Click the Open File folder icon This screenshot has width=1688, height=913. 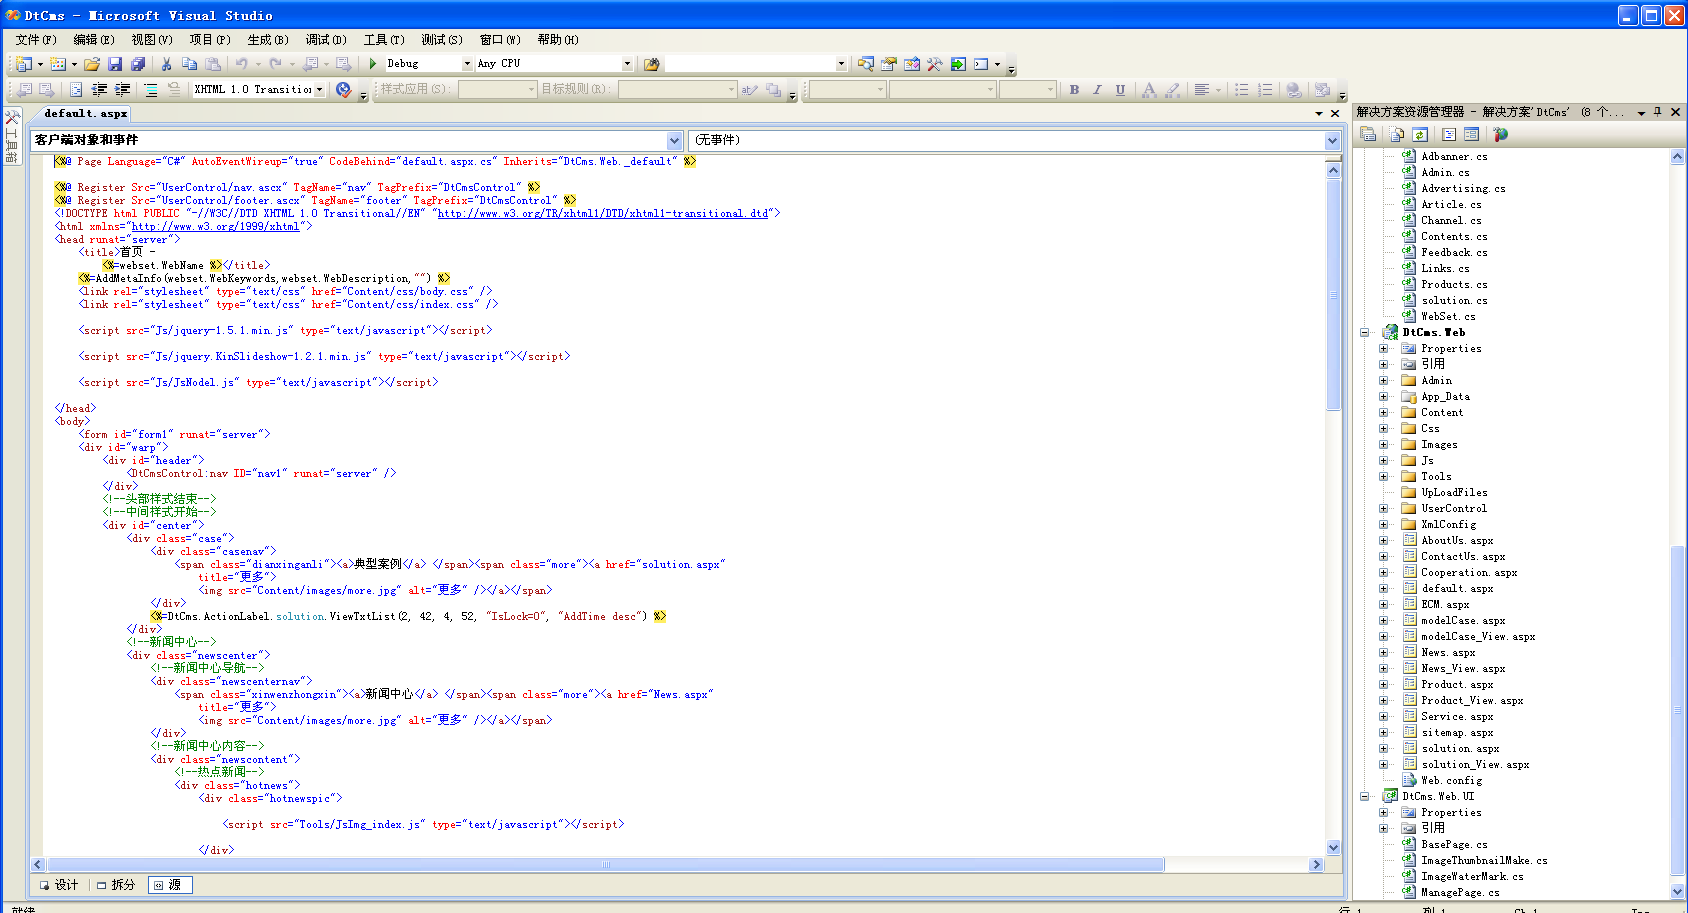point(92,64)
